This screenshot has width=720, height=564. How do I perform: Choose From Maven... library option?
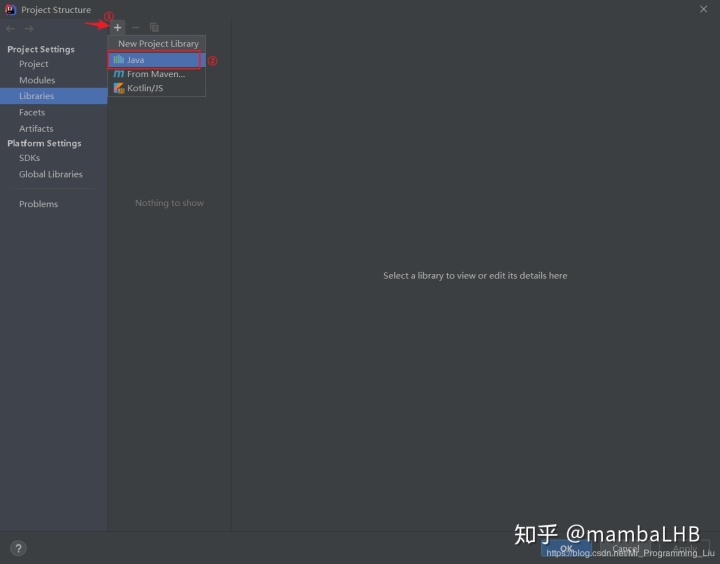coord(157,74)
